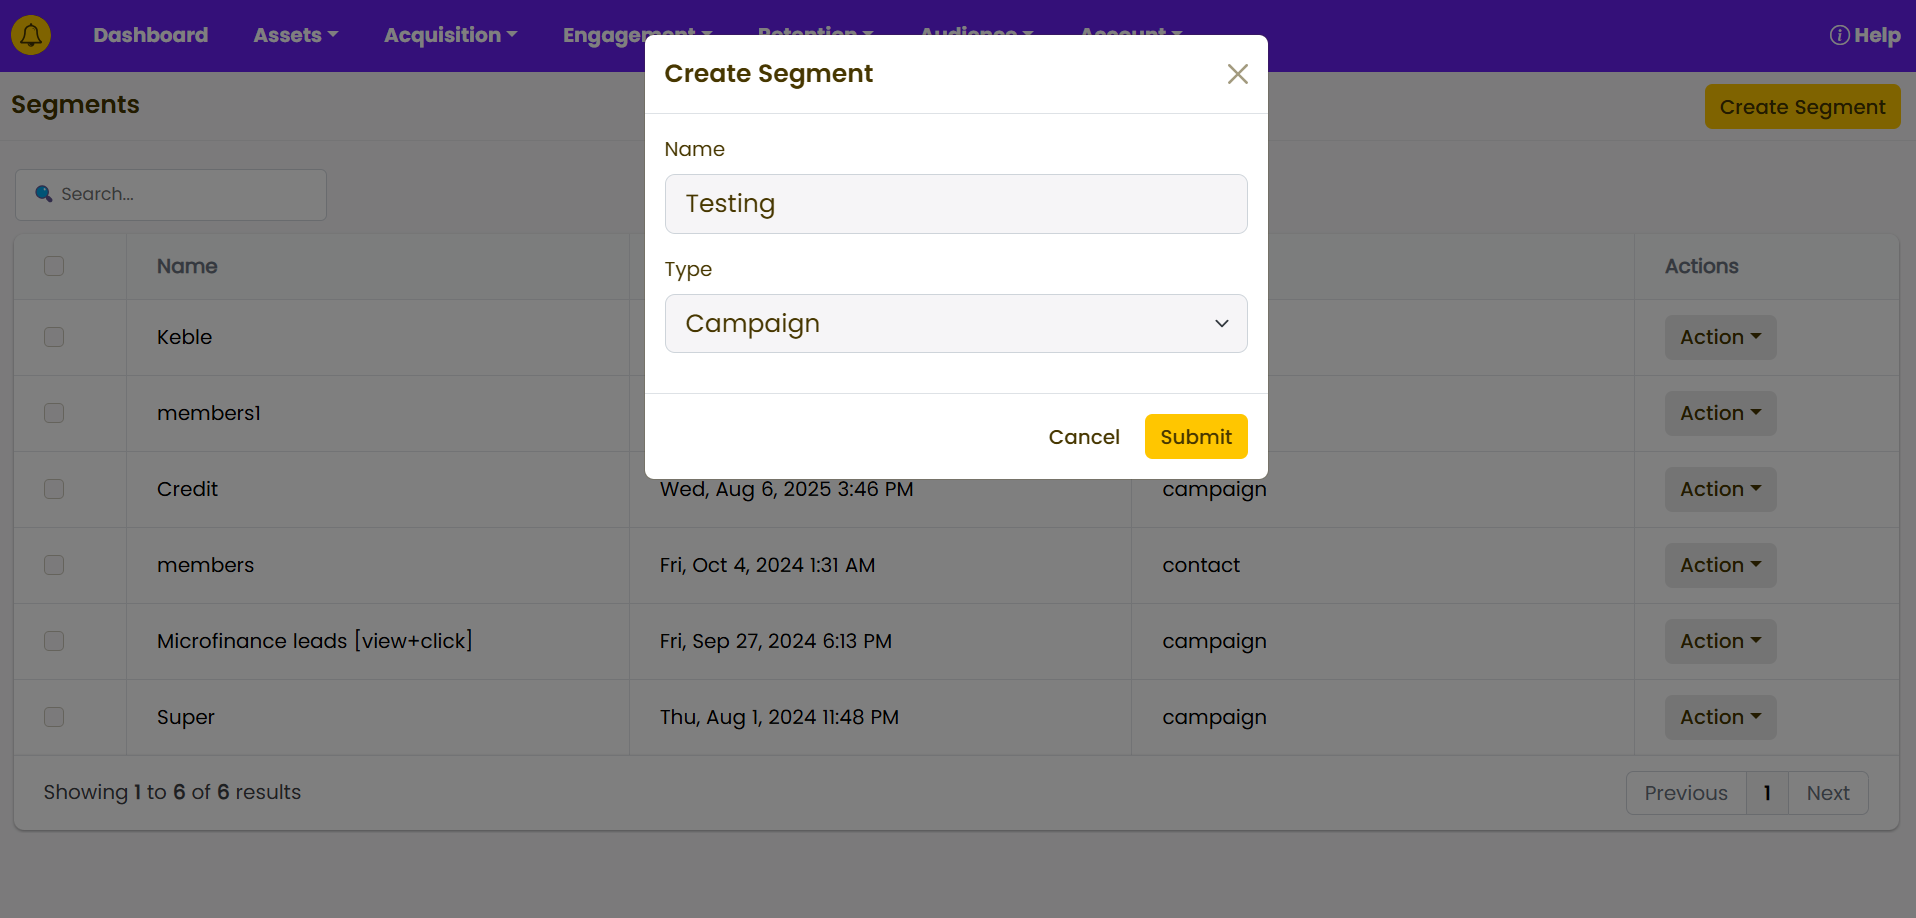Image resolution: width=1916 pixels, height=918 pixels.
Task: Open the Help link icon
Action: (x=1839, y=35)
